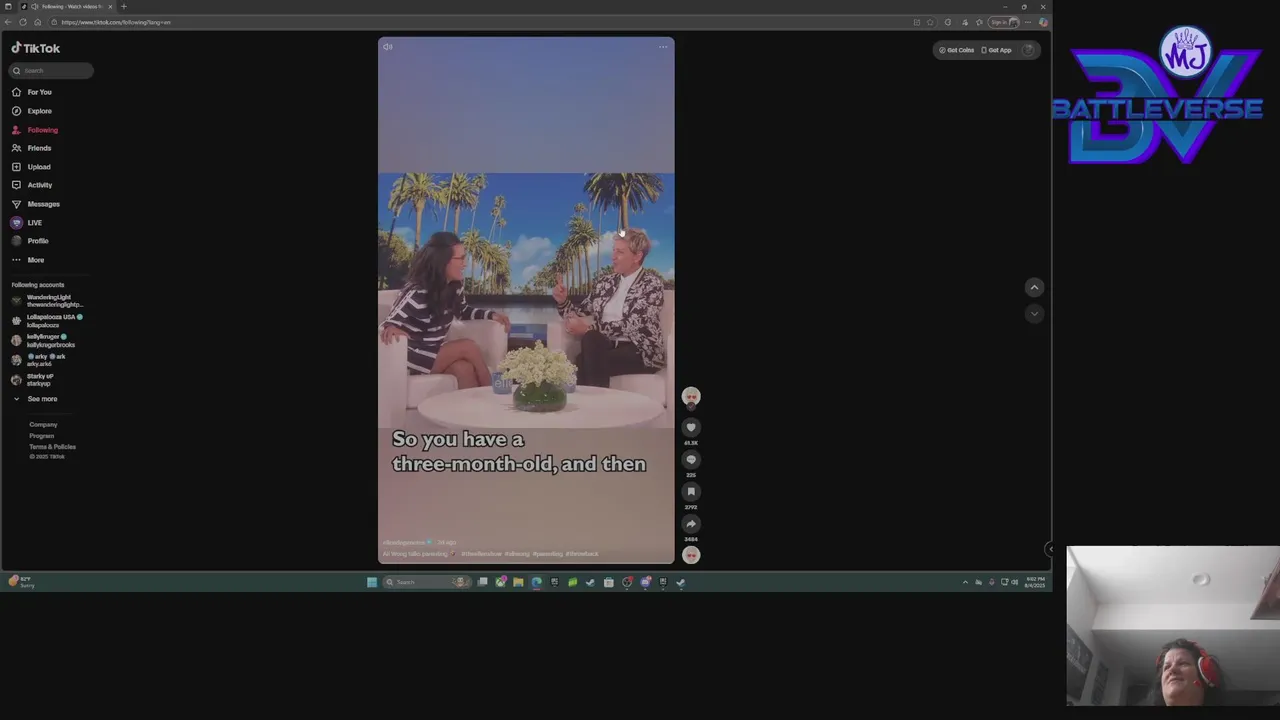Reload the TikTok page
This screenshot has width=1280, height=720.
coord(23,22)
